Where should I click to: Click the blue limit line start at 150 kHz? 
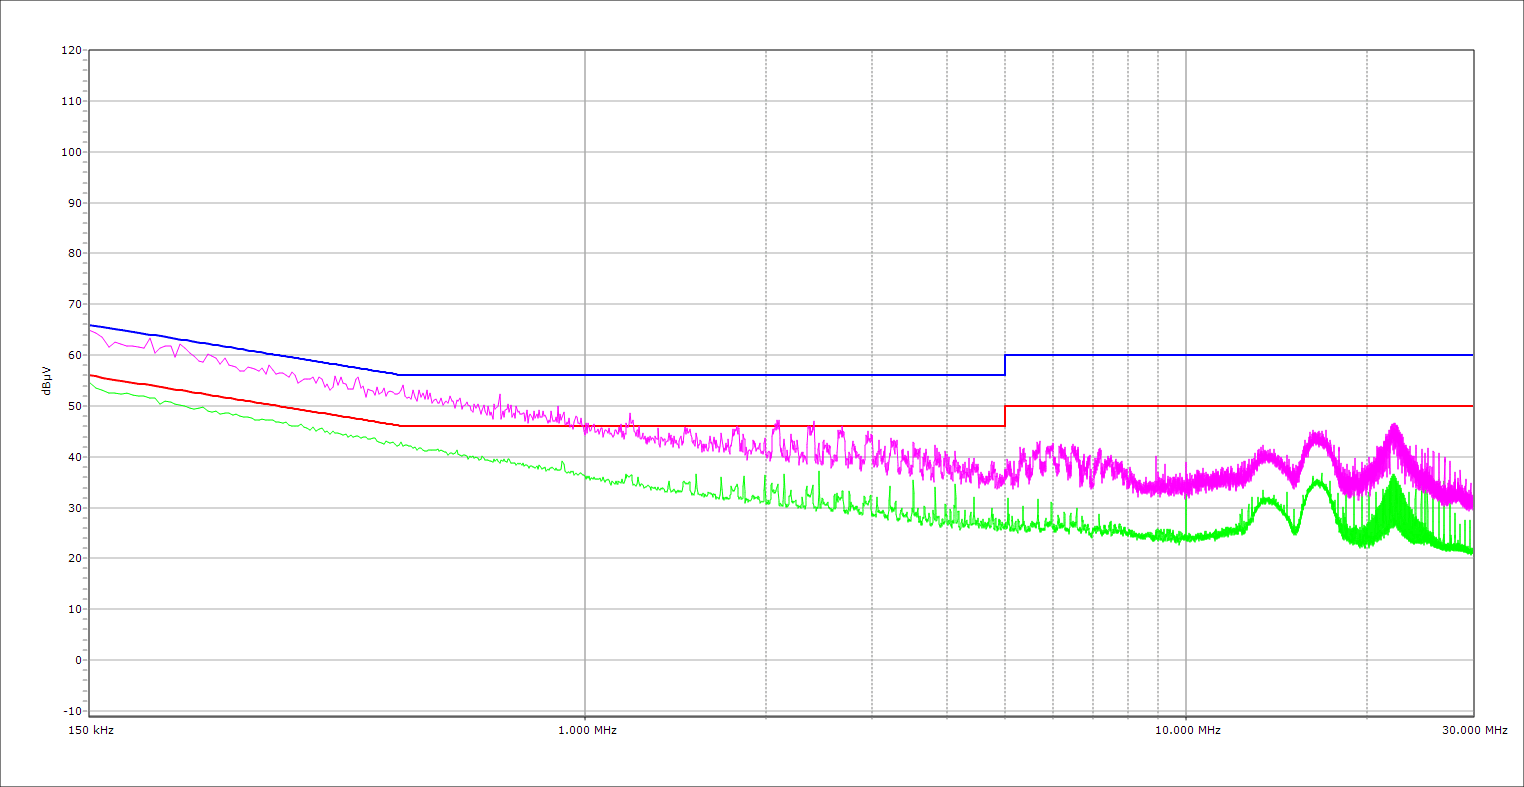point(91,325)
